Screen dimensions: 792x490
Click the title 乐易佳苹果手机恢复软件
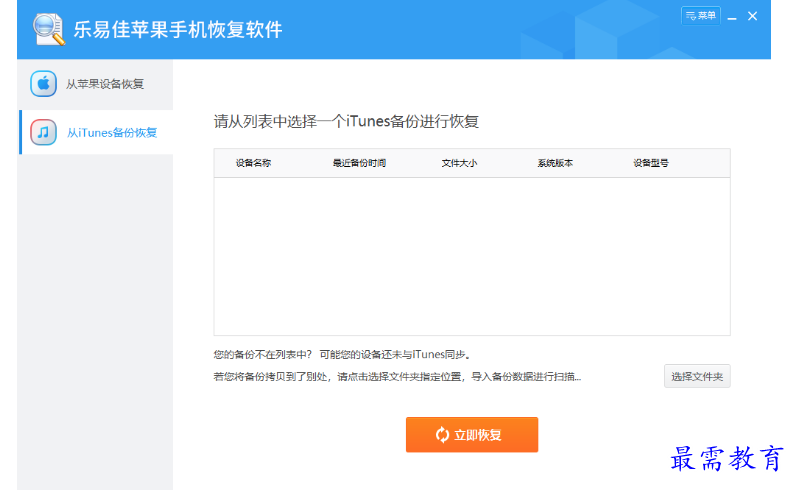tap(178, 29)
